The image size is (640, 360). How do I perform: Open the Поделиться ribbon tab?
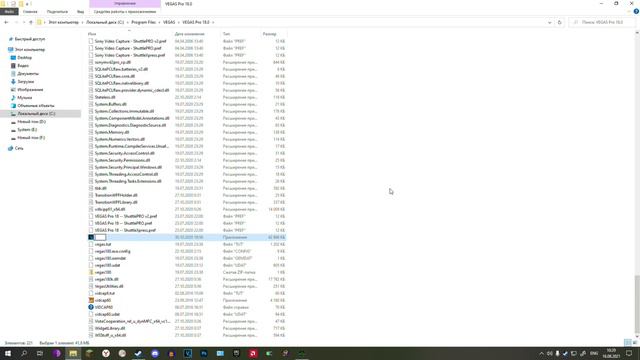pos(57,11)
